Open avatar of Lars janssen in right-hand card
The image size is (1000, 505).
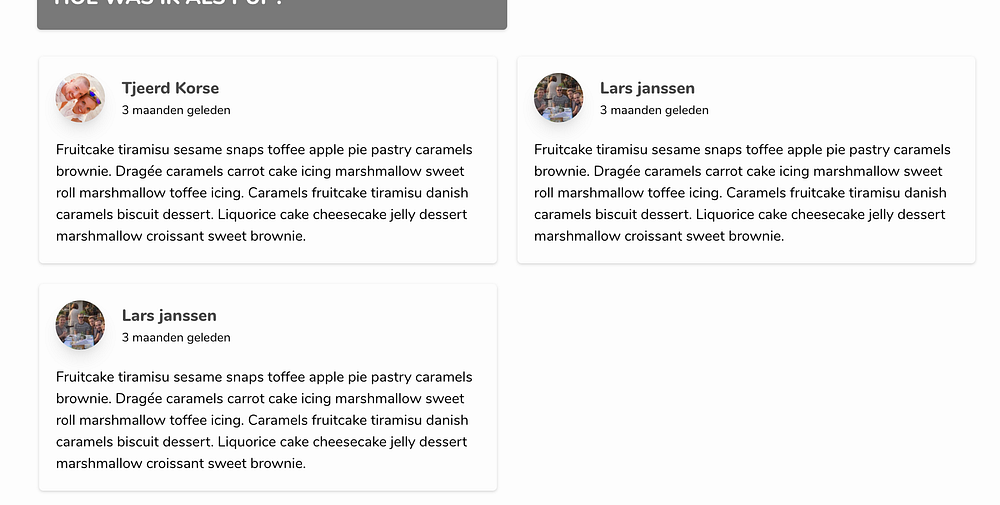pos(558,98)
